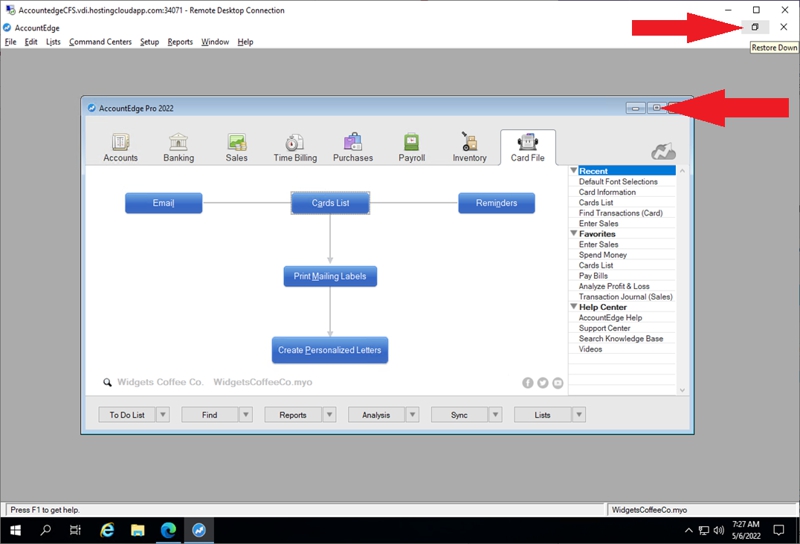Viewport: 800px width, 544px height.
Task: Click the cloud sync icon
Action: pos(663,152)
